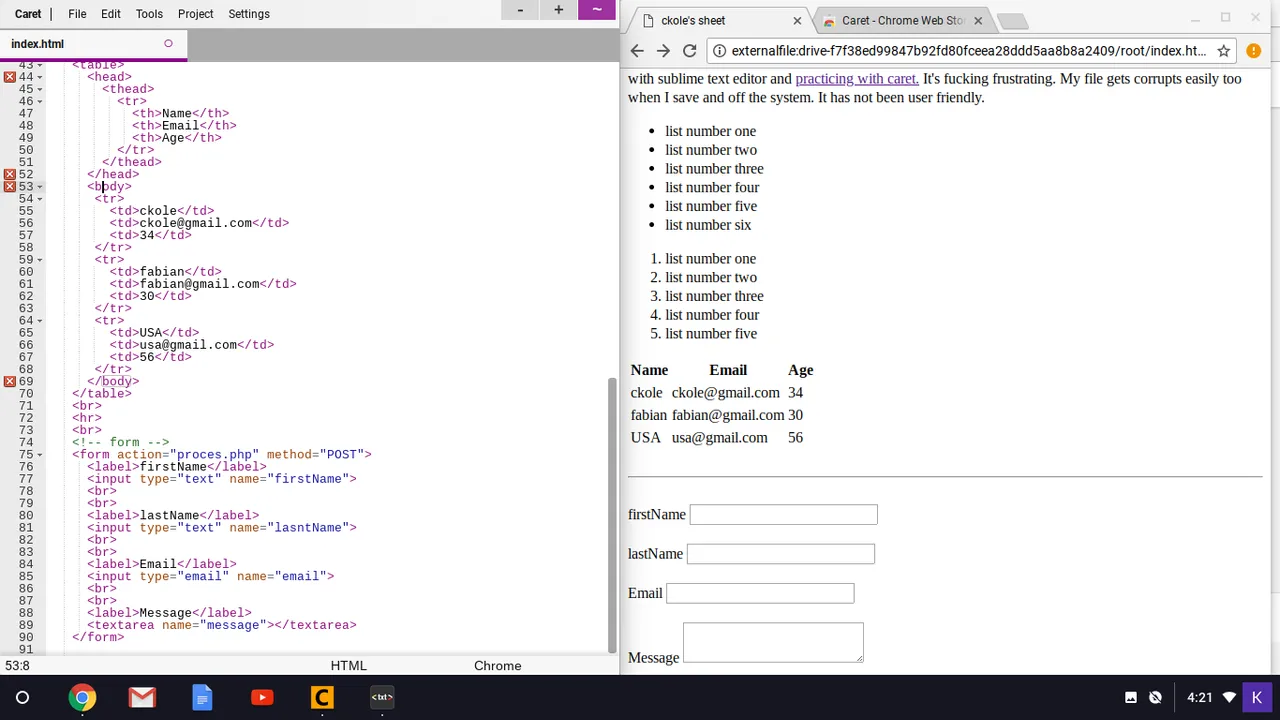Click the error marker on line 52

click(x=9, y=174)
